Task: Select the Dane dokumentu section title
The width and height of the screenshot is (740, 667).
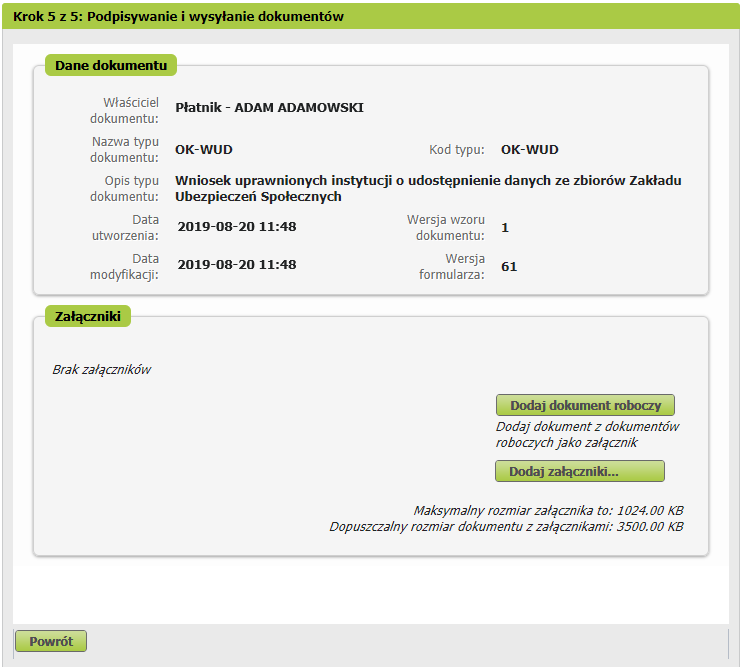Action: click(110, 65)
